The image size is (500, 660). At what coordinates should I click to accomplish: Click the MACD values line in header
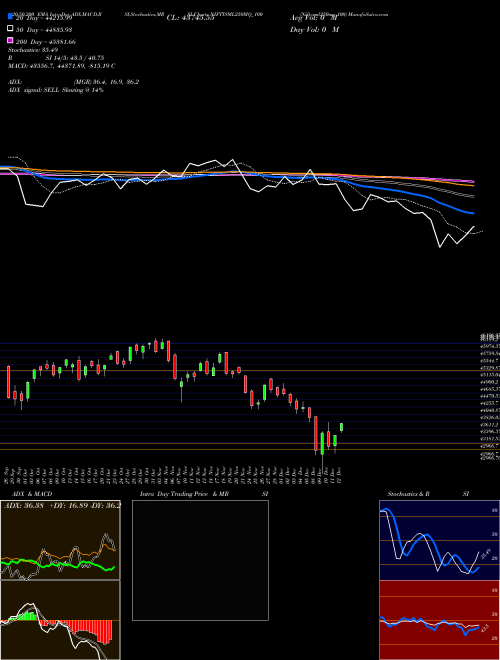point(61,66)
